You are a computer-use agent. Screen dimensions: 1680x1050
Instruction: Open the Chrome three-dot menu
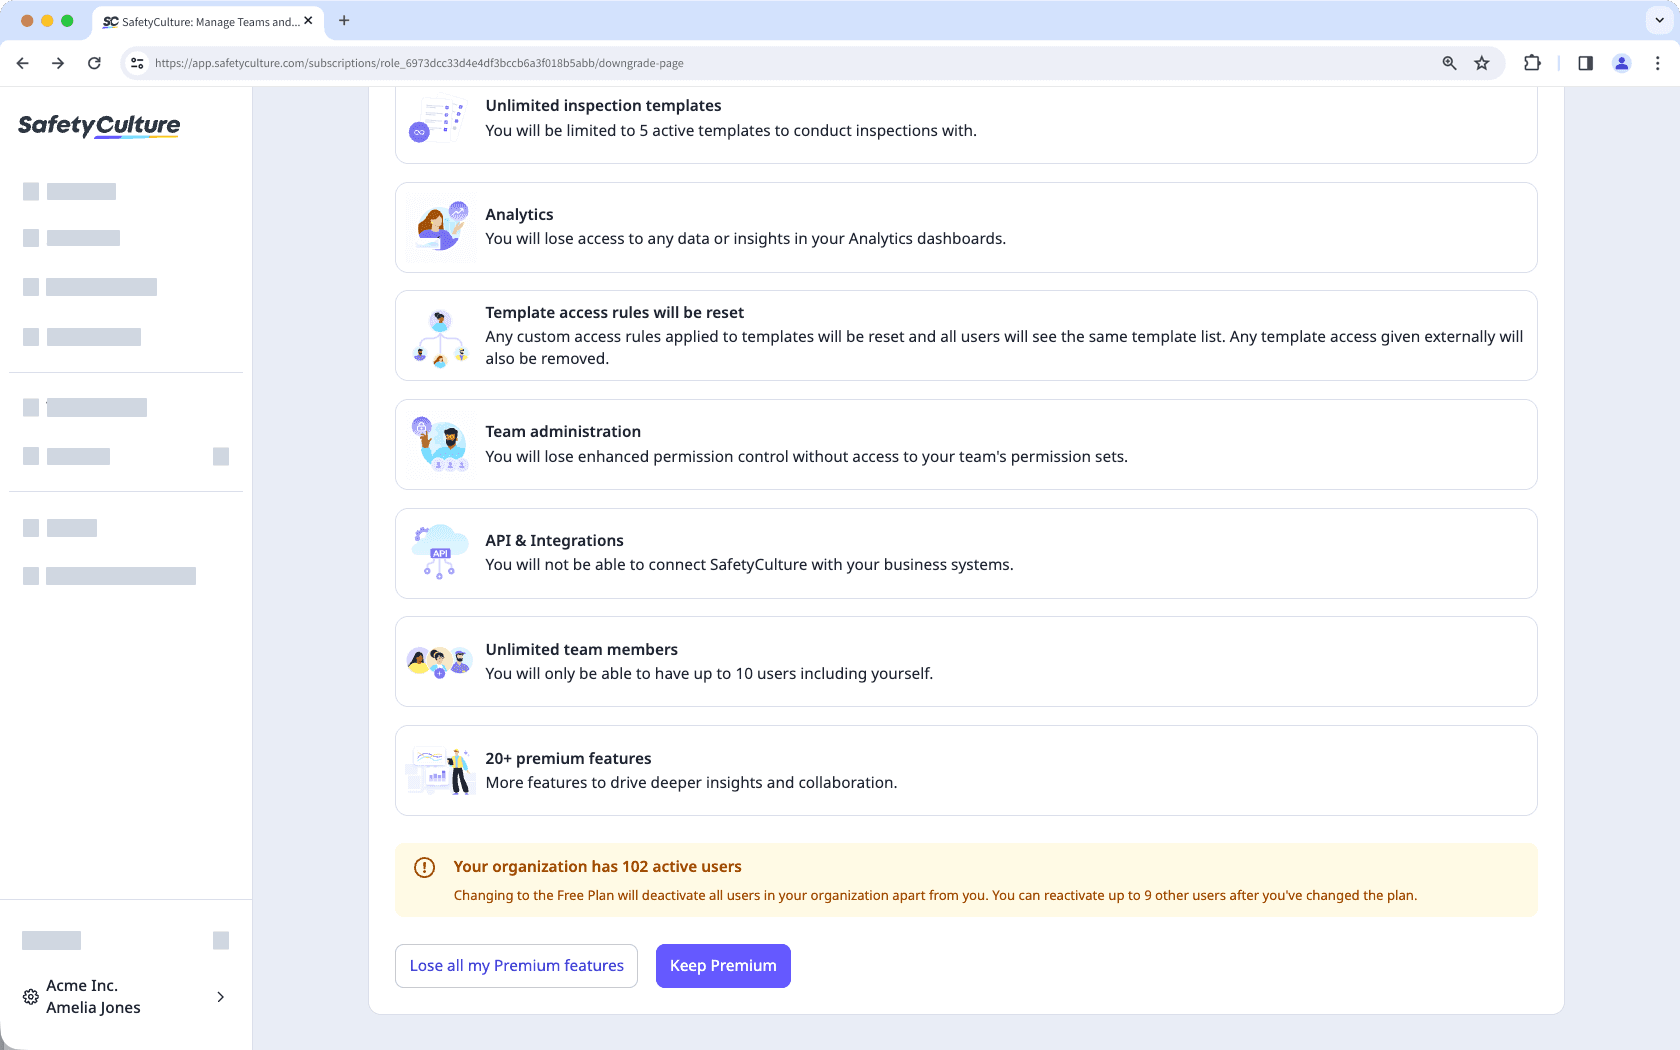tap(1657, 63)
